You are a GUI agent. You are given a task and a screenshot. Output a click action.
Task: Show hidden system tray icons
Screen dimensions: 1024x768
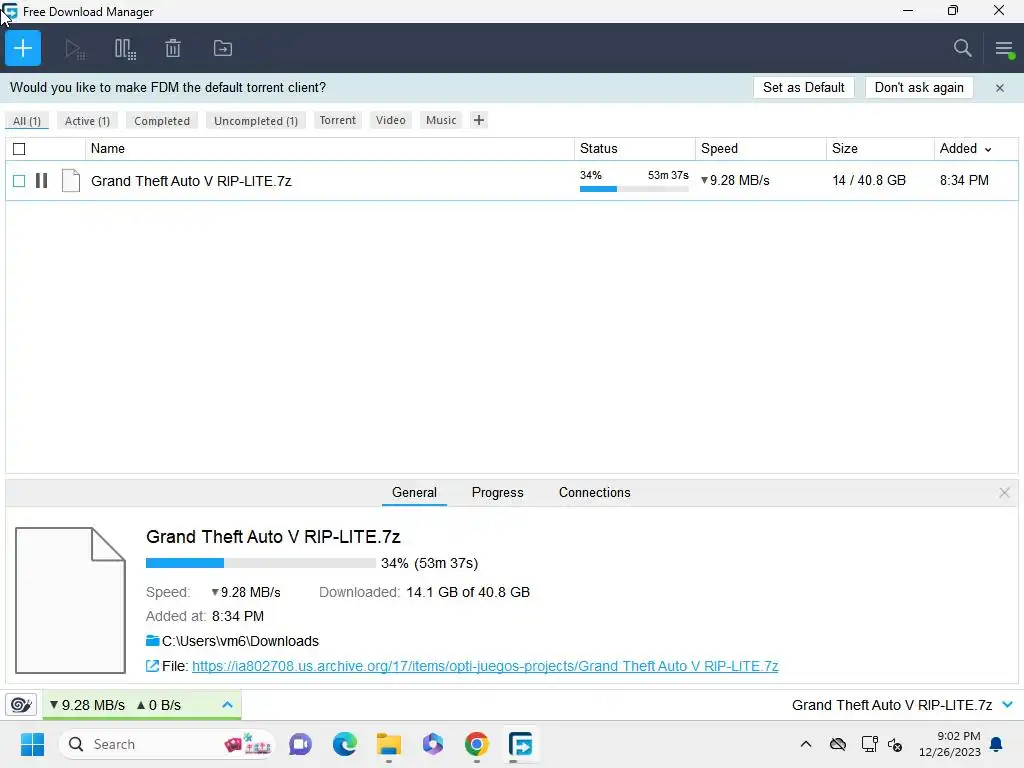pos(806,744)
